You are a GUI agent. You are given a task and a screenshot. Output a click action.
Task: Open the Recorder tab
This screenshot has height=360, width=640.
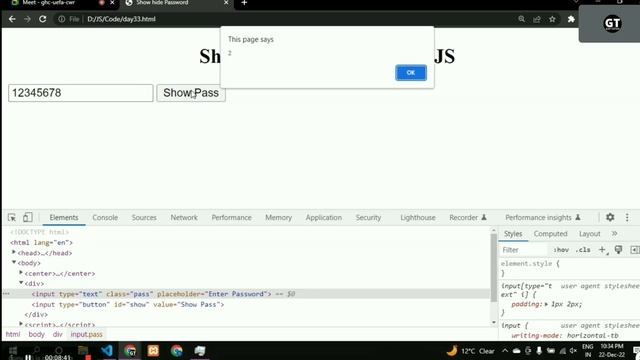(468, 218)
